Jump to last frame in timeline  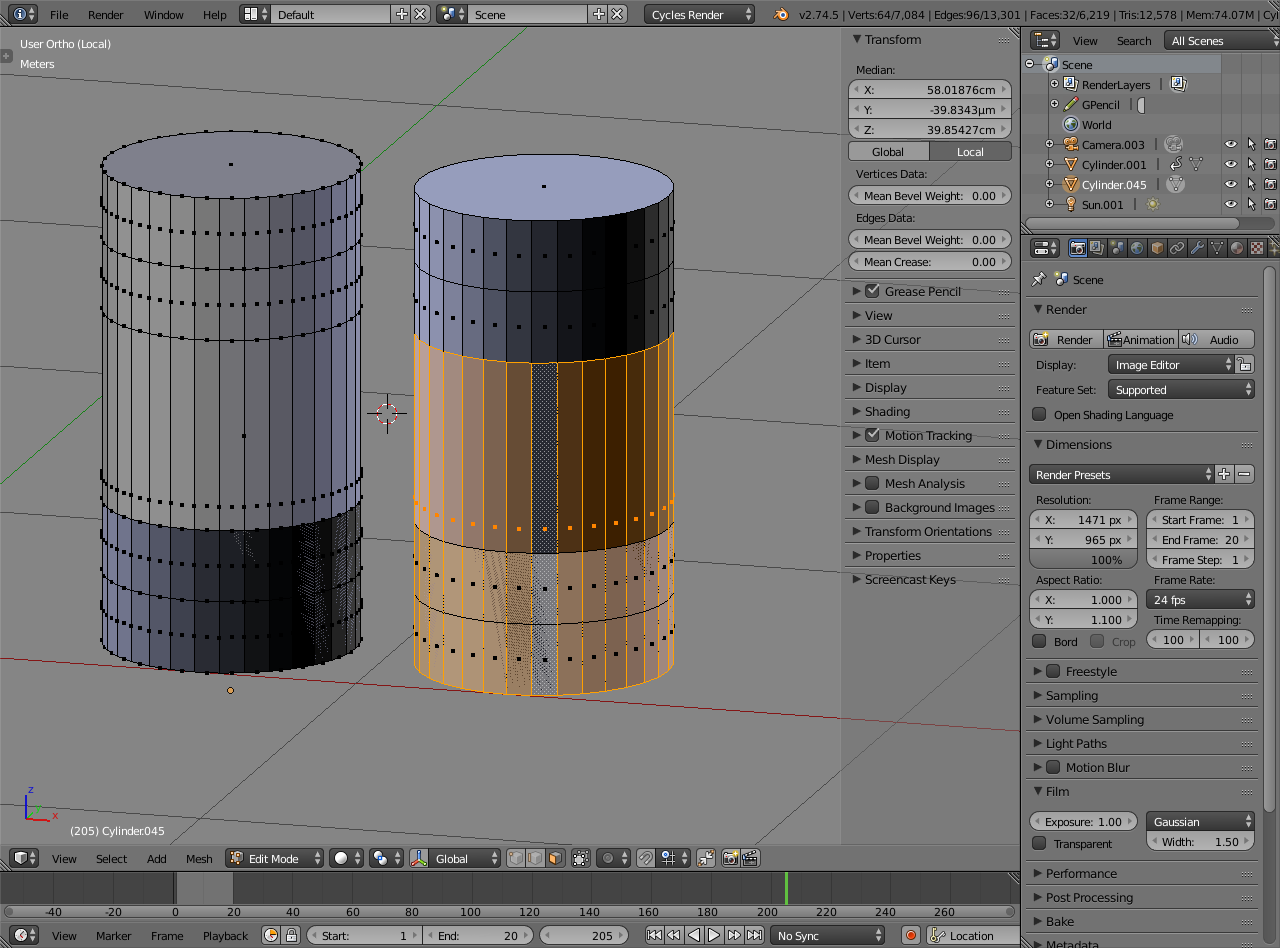click(754, 936)
